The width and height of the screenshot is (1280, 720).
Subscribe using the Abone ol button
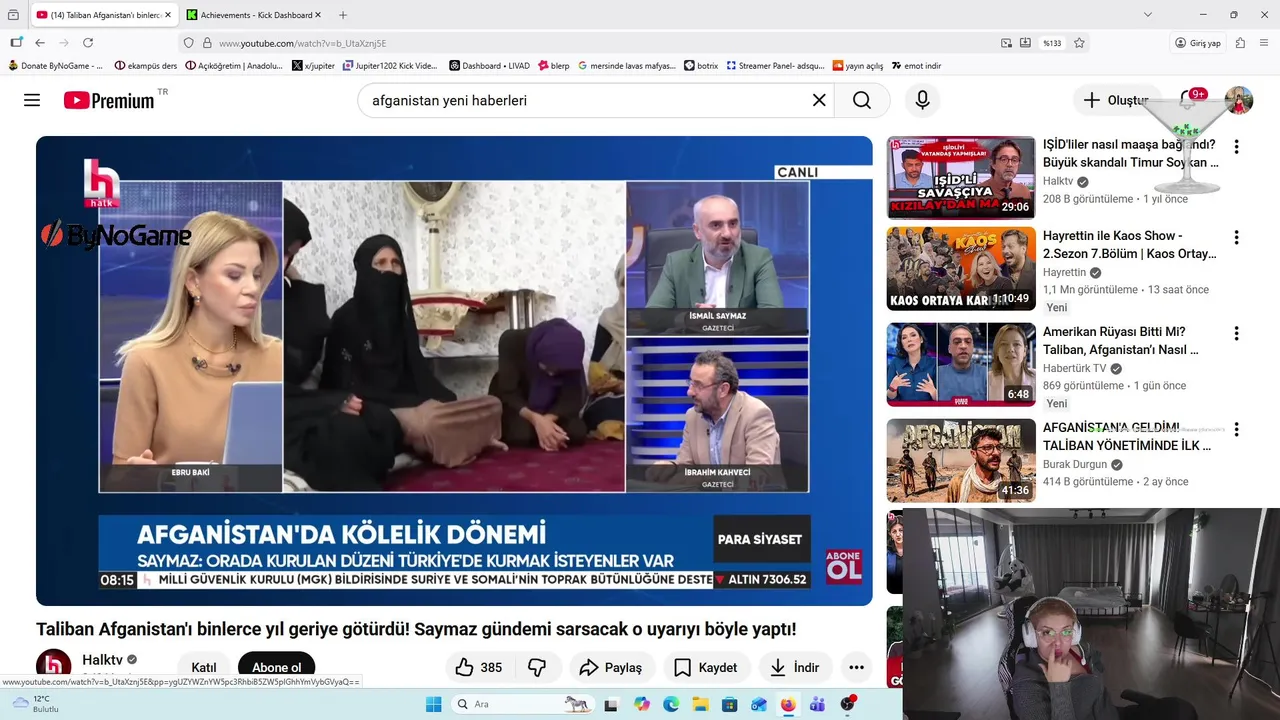(276, 667)
